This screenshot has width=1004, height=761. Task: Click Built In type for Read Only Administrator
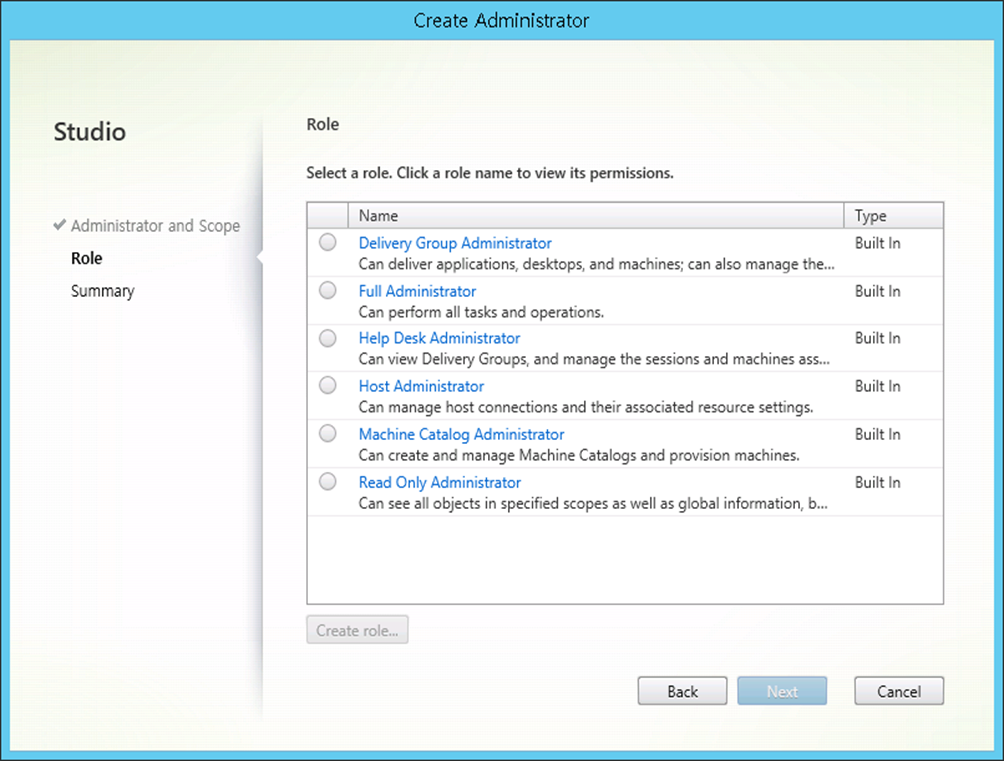click(x=877, y=482)
